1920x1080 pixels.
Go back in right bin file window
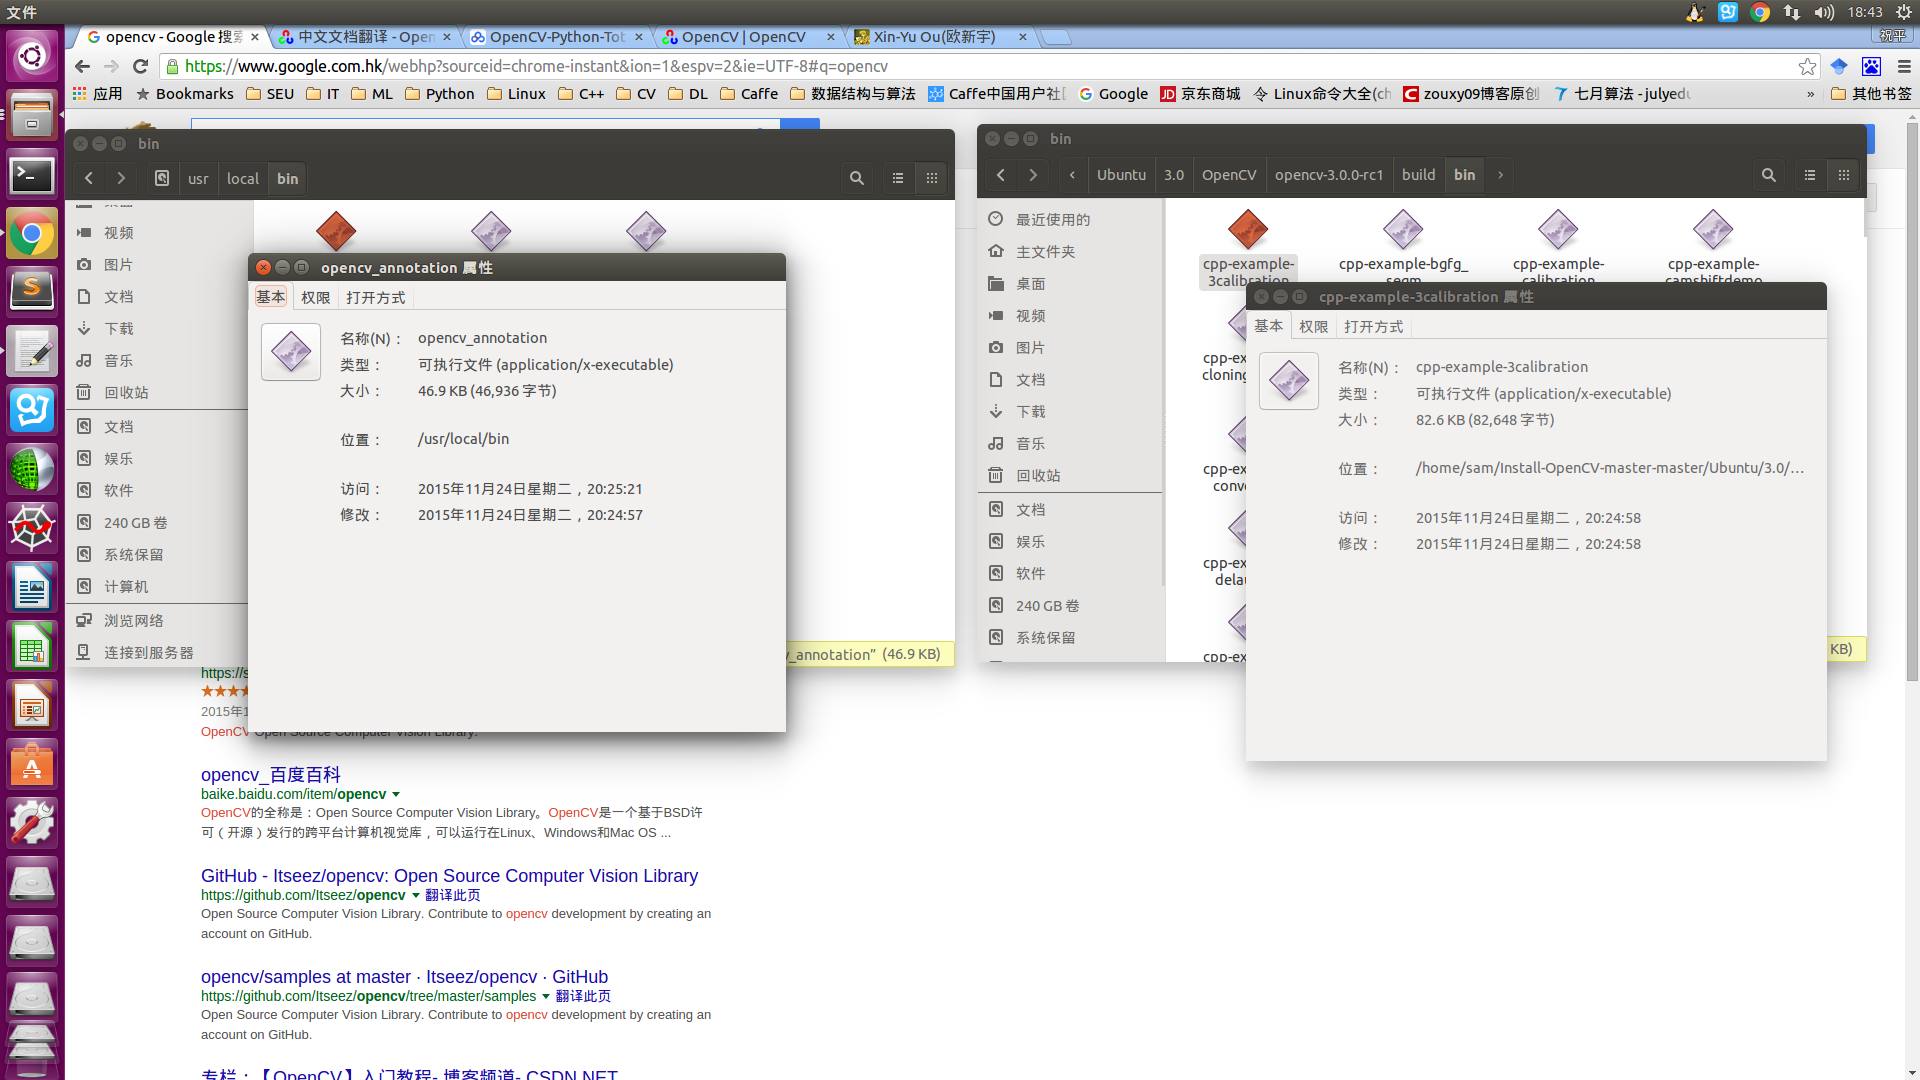click(x=1001, y=175)
